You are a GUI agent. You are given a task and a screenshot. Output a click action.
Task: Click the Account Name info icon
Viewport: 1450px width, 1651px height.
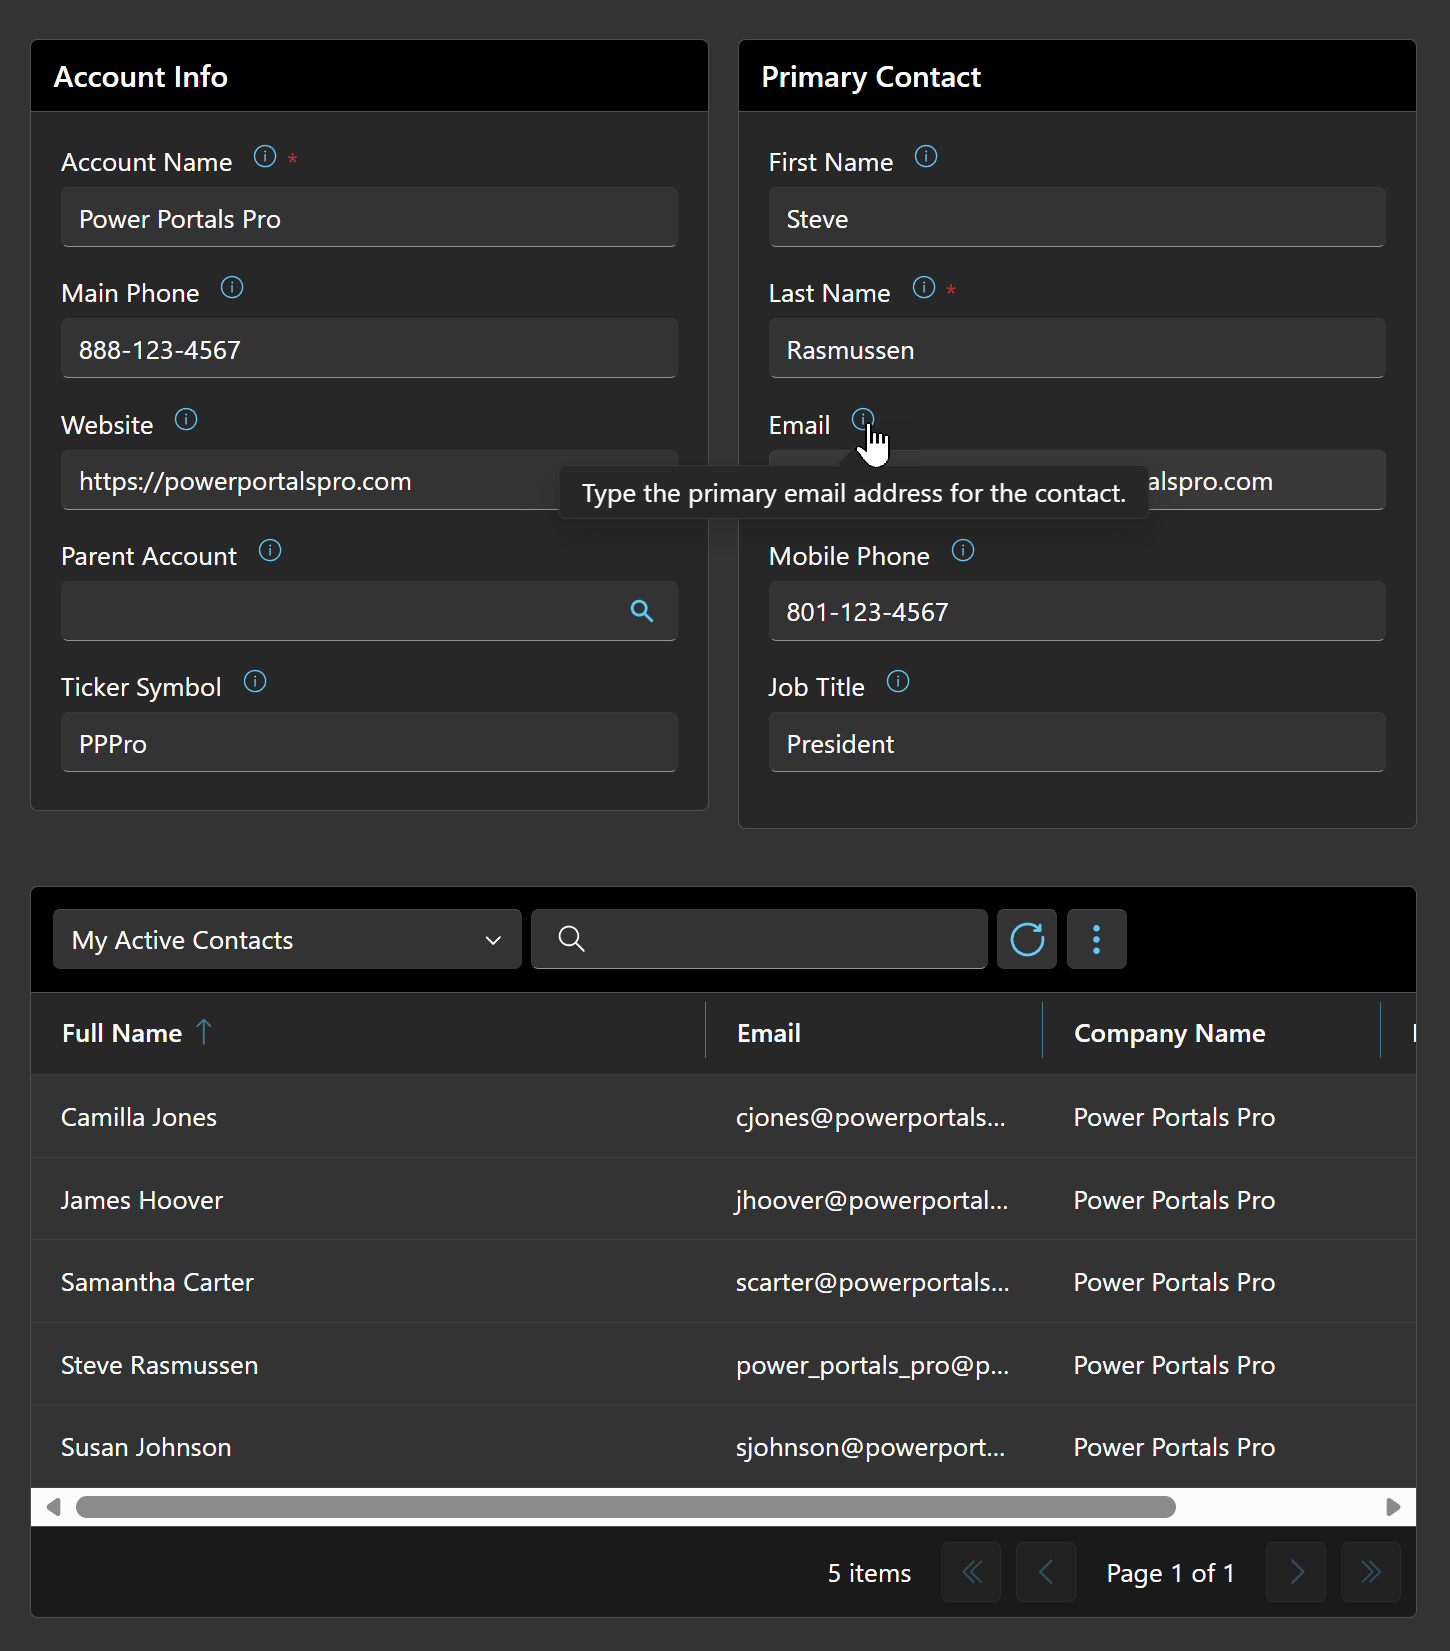(x=265, y=157)
